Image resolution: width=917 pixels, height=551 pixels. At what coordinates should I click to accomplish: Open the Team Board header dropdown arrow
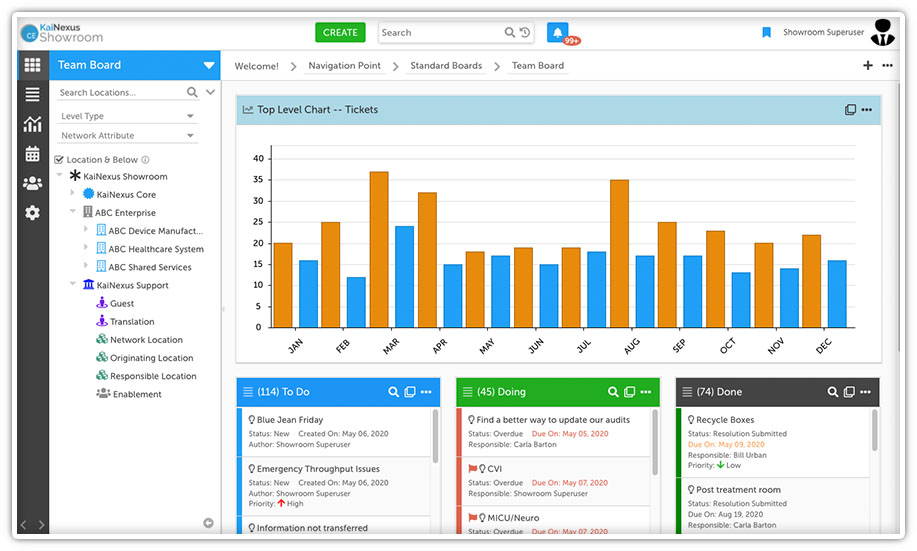(208, 65)
